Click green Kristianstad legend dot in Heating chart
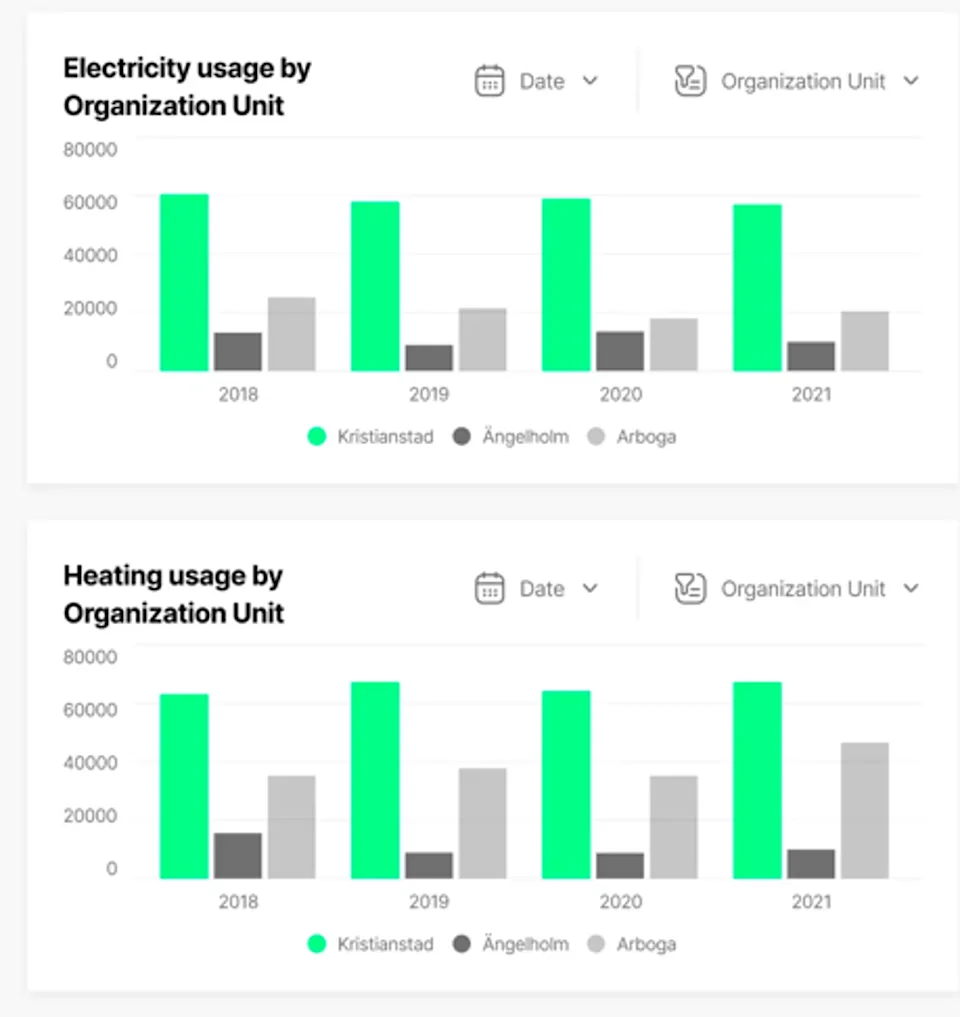The width and height of the screenshot is (960, 1017). [x=317, y=944]
